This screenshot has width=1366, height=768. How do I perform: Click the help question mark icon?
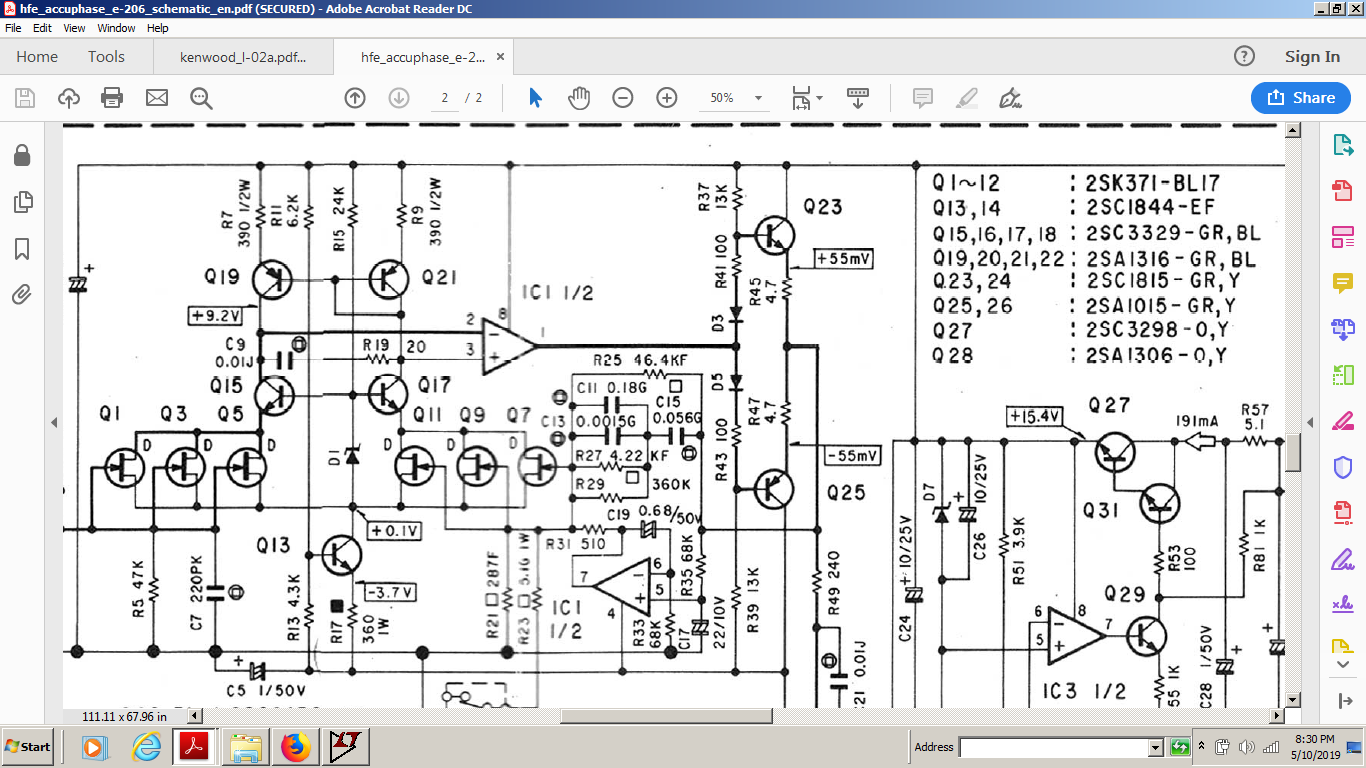click(x=1244, y=57)
